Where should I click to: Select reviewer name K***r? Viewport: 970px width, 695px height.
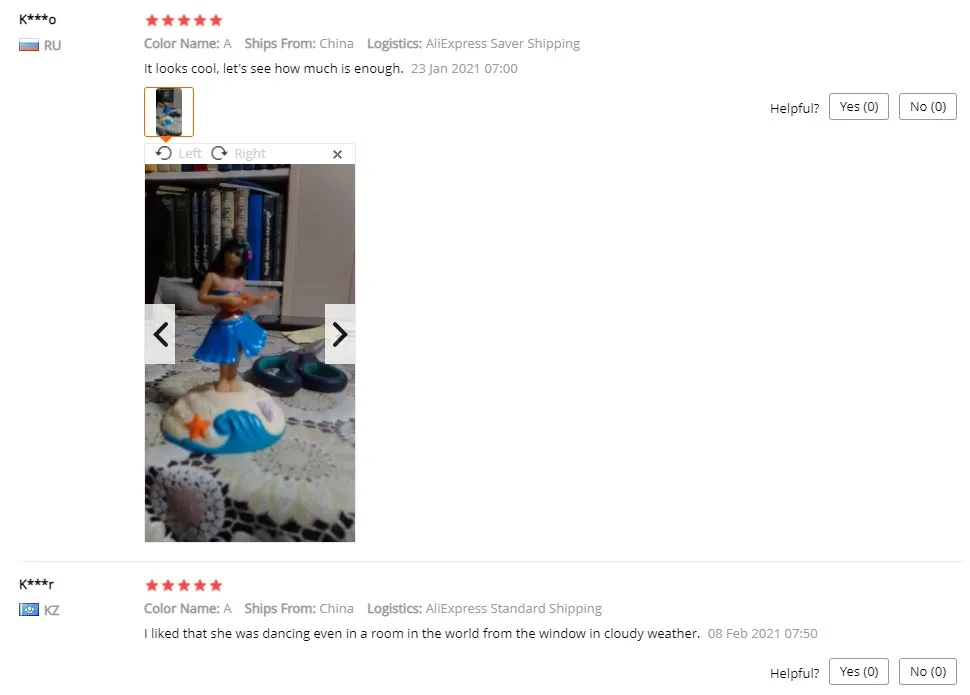click(36, 584)
